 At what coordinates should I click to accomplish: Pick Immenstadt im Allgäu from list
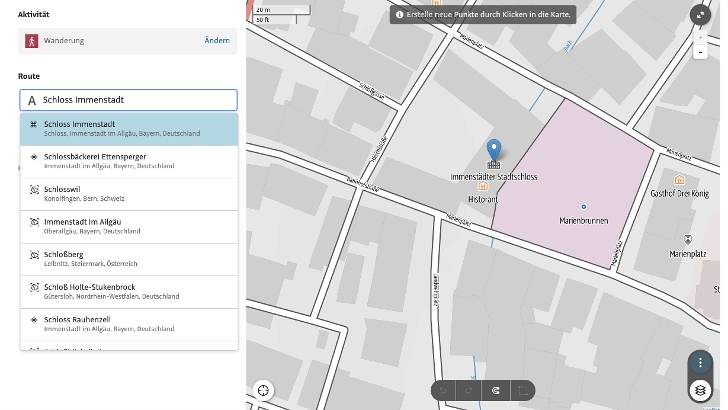point(128,226)
